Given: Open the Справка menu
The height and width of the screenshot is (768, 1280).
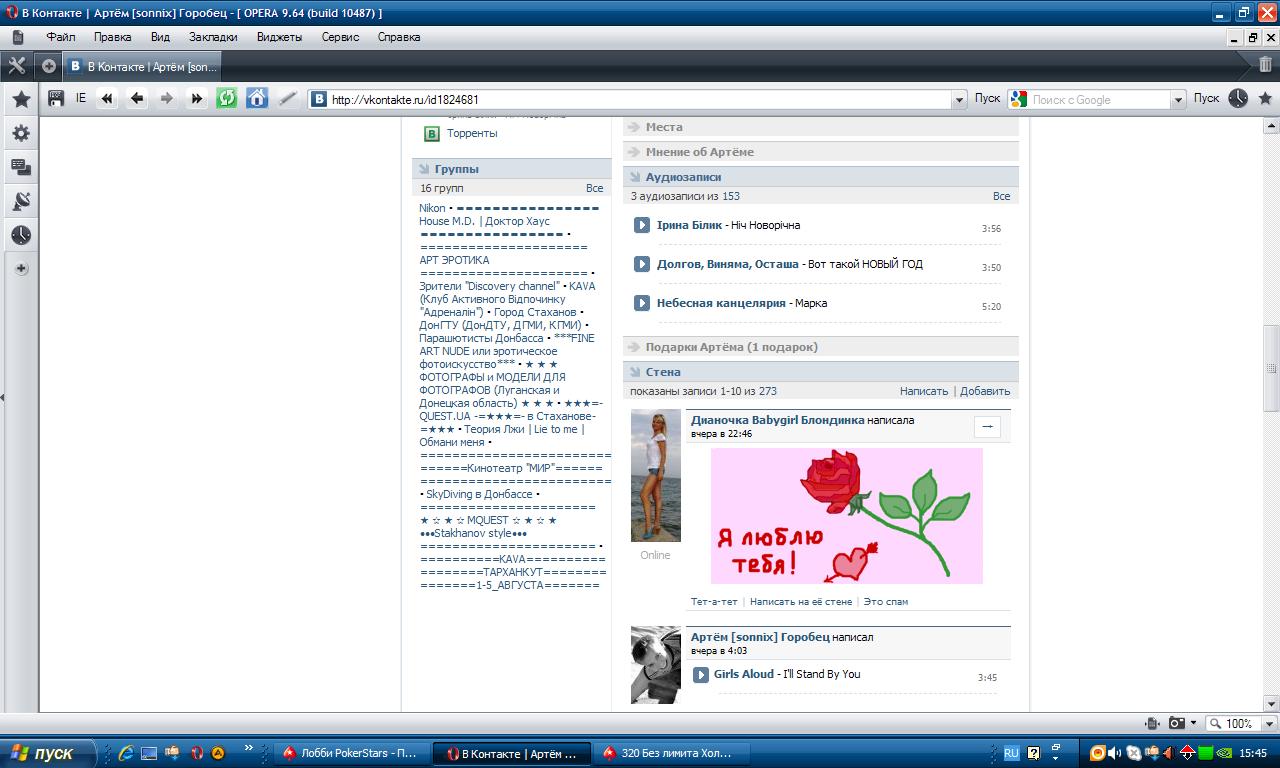Looking at the screenshot, I should pos(399,37).
